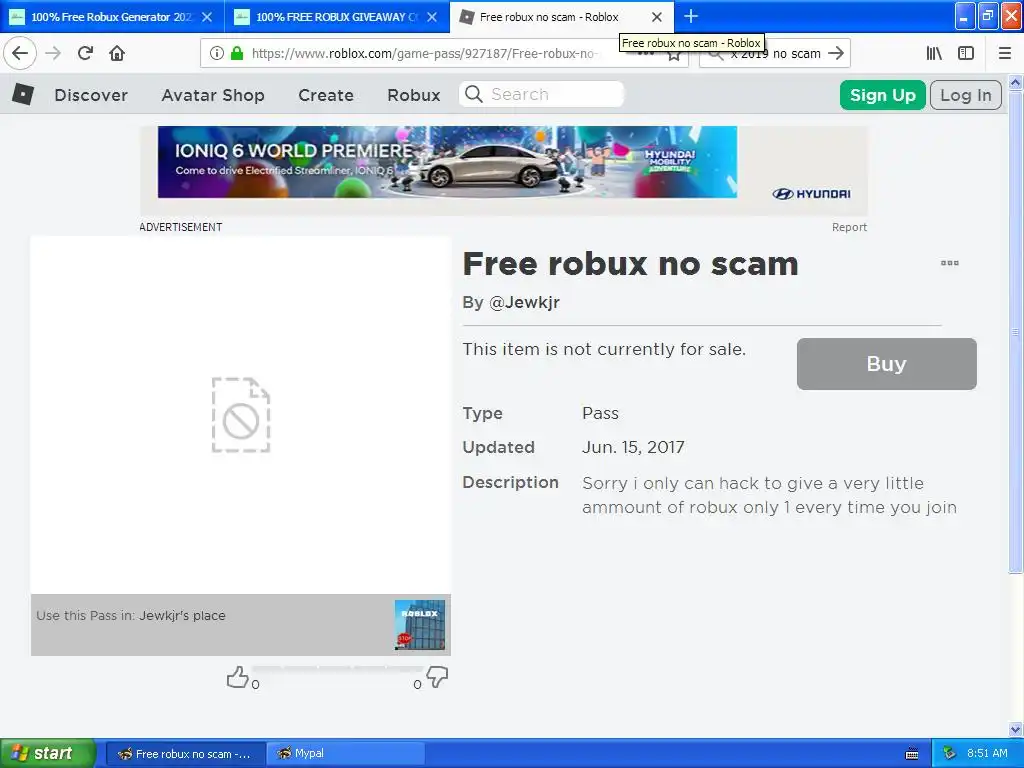Screen dimensions: 1024x768
Task: Select the 'Free robux no scam - Roblox' tab
Action: 561,17
